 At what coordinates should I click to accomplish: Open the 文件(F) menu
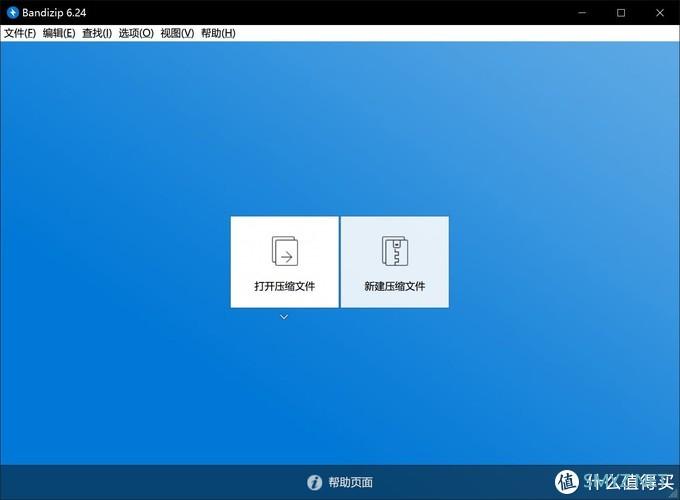(x=20, y=33)
